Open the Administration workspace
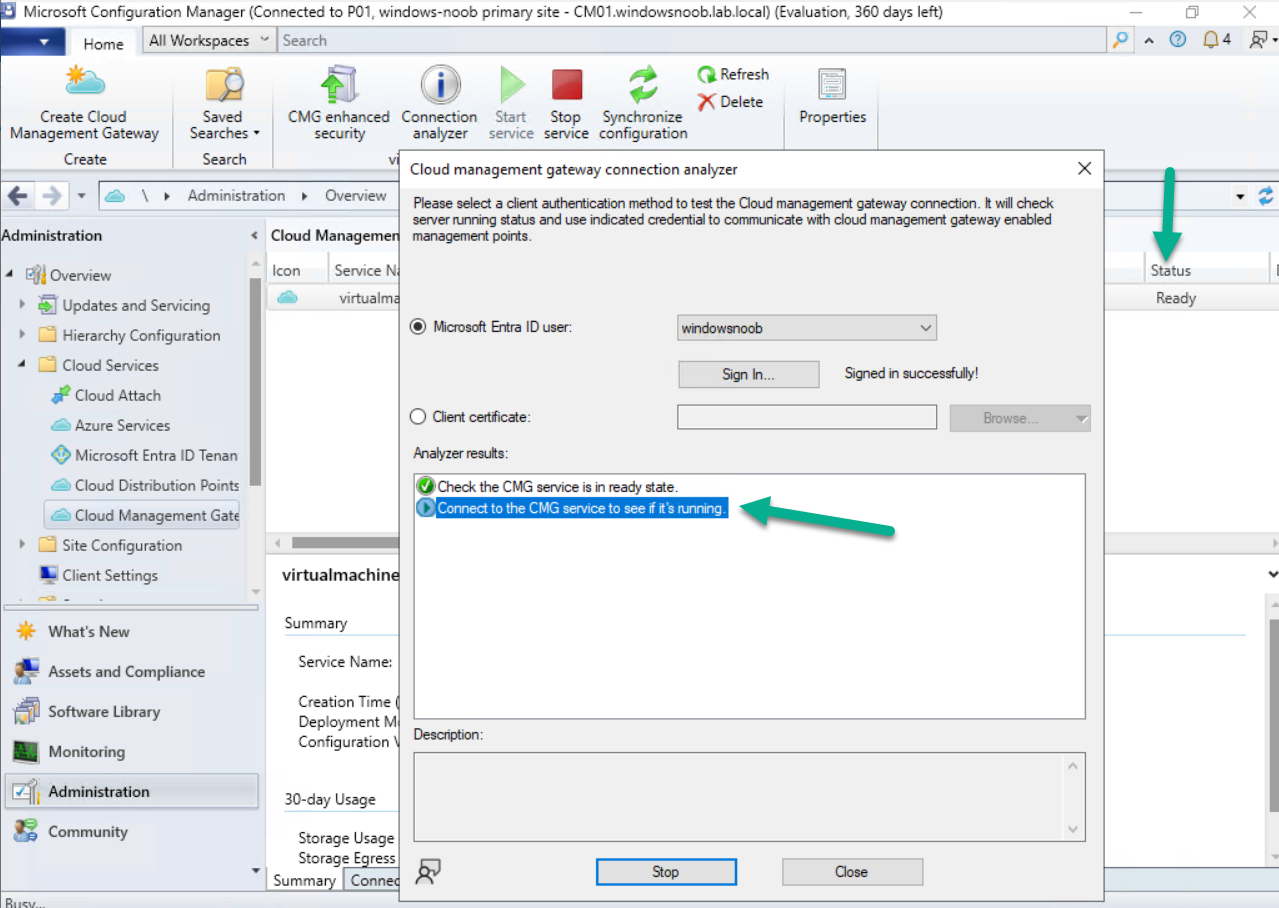The height and width of the screenshot is (908, 1279). click(x=131, y=791)
